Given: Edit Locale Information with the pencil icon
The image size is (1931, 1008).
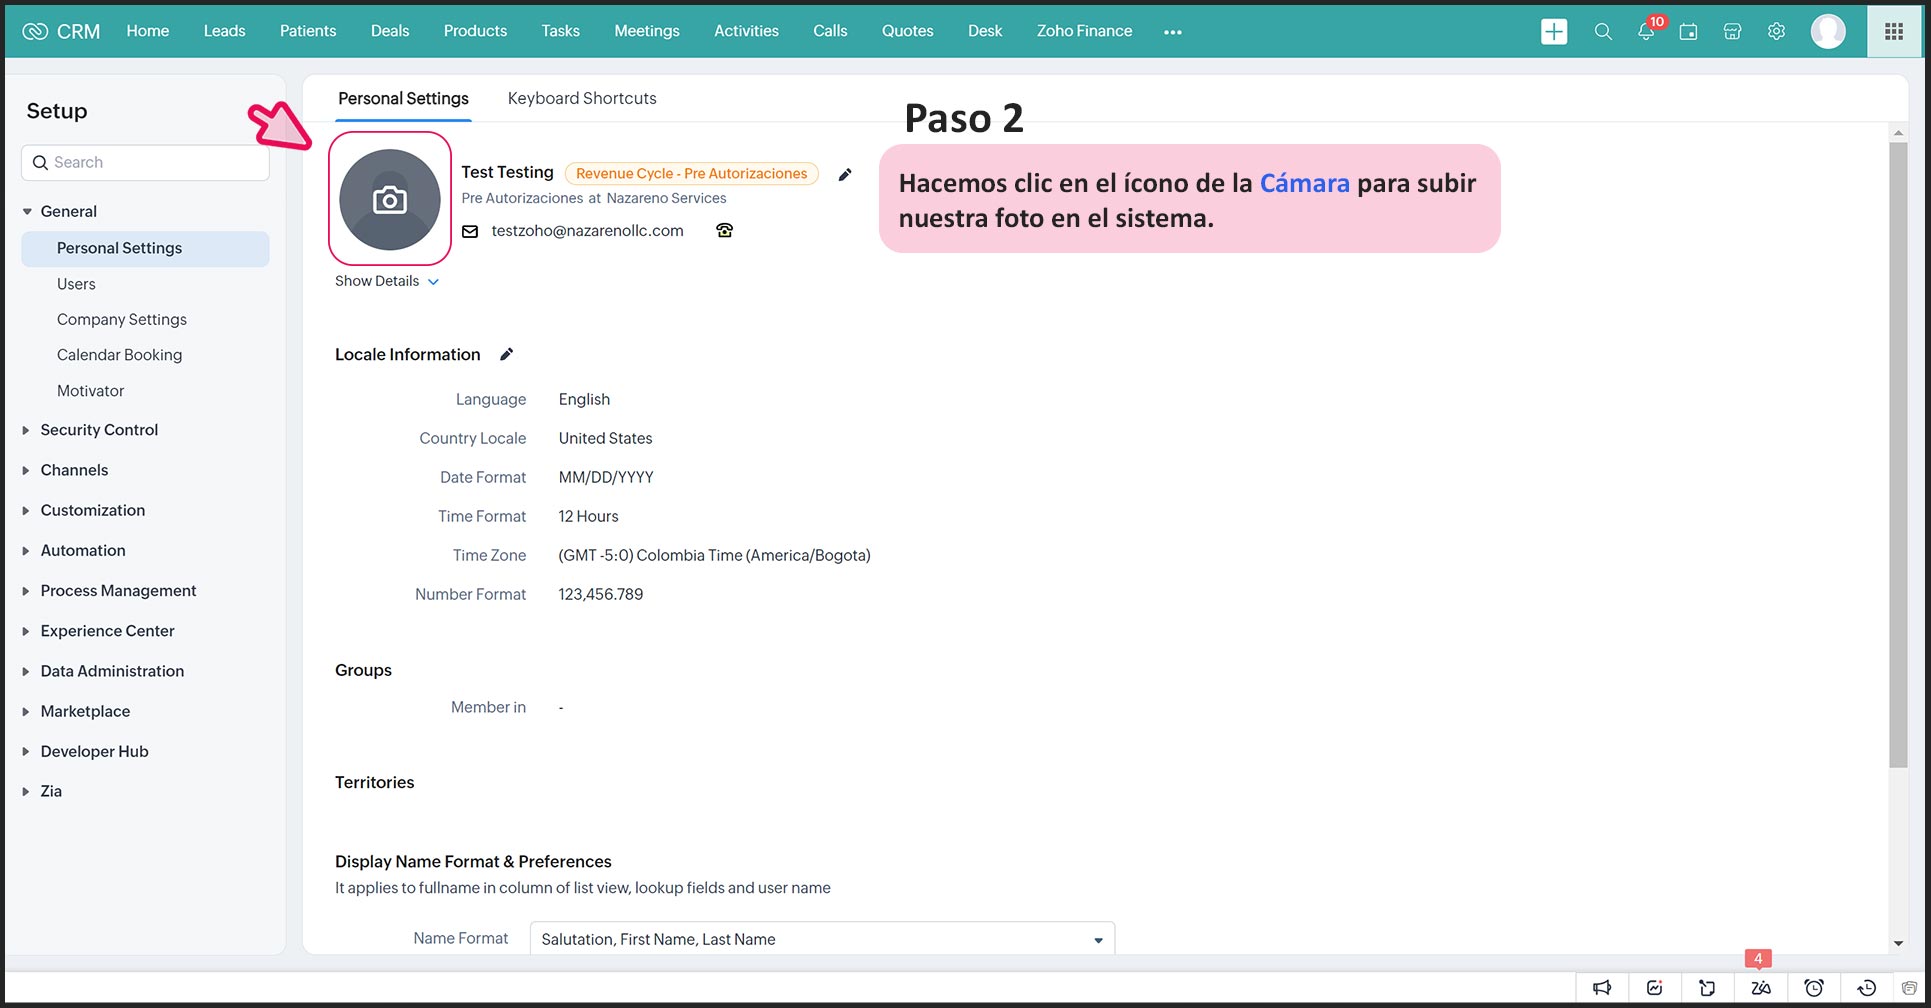Looking at the screenshot, I should tap(507, 354).
